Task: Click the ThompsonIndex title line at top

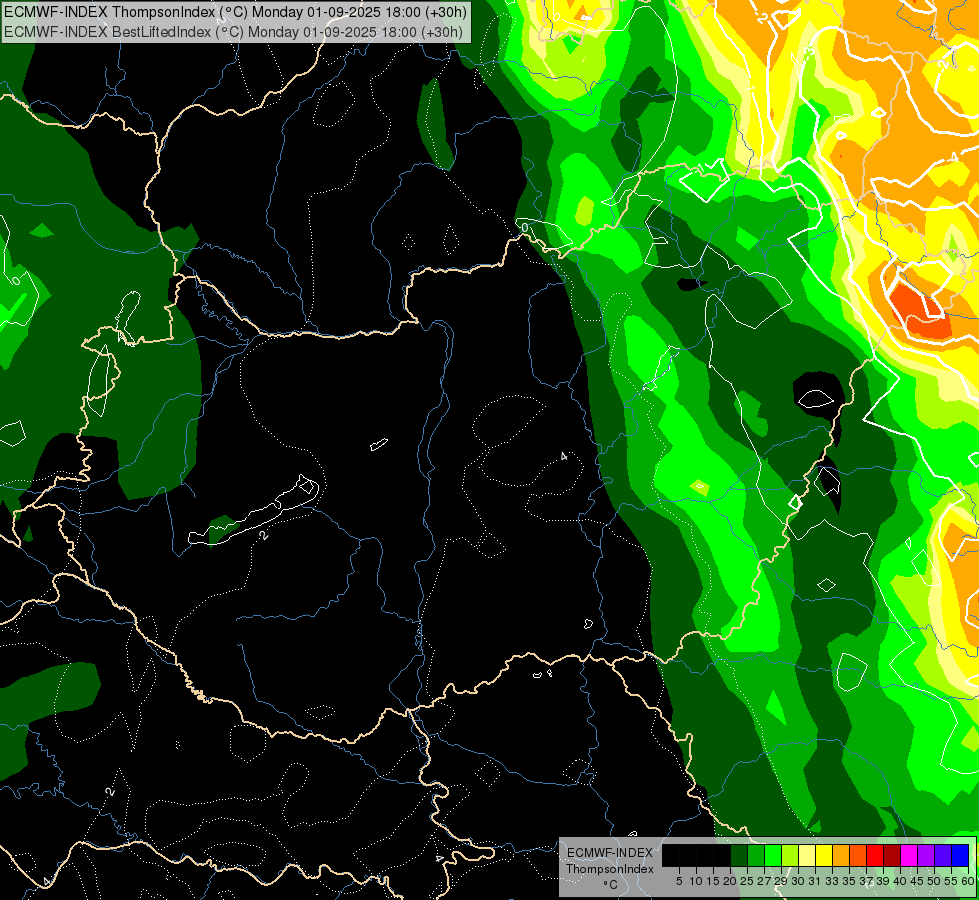Action: 235,11
